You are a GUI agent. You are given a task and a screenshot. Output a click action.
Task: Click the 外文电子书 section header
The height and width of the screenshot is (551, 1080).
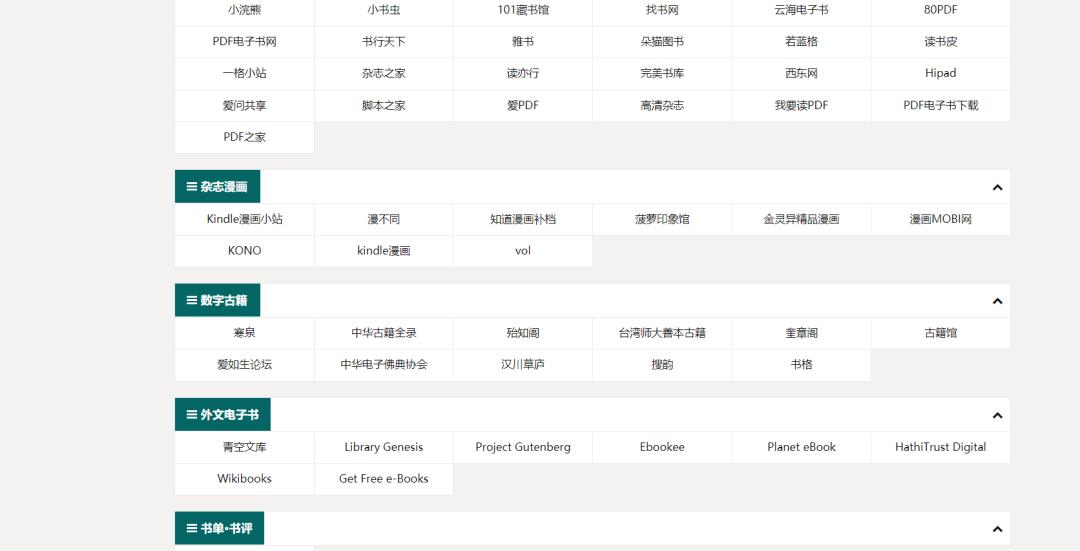click(222, 415)
